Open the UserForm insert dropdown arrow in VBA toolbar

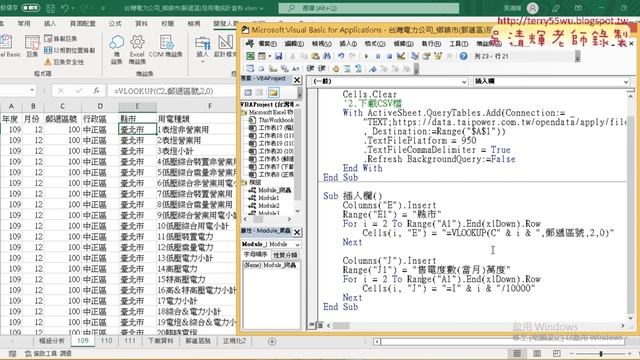(x=269, y=56)
